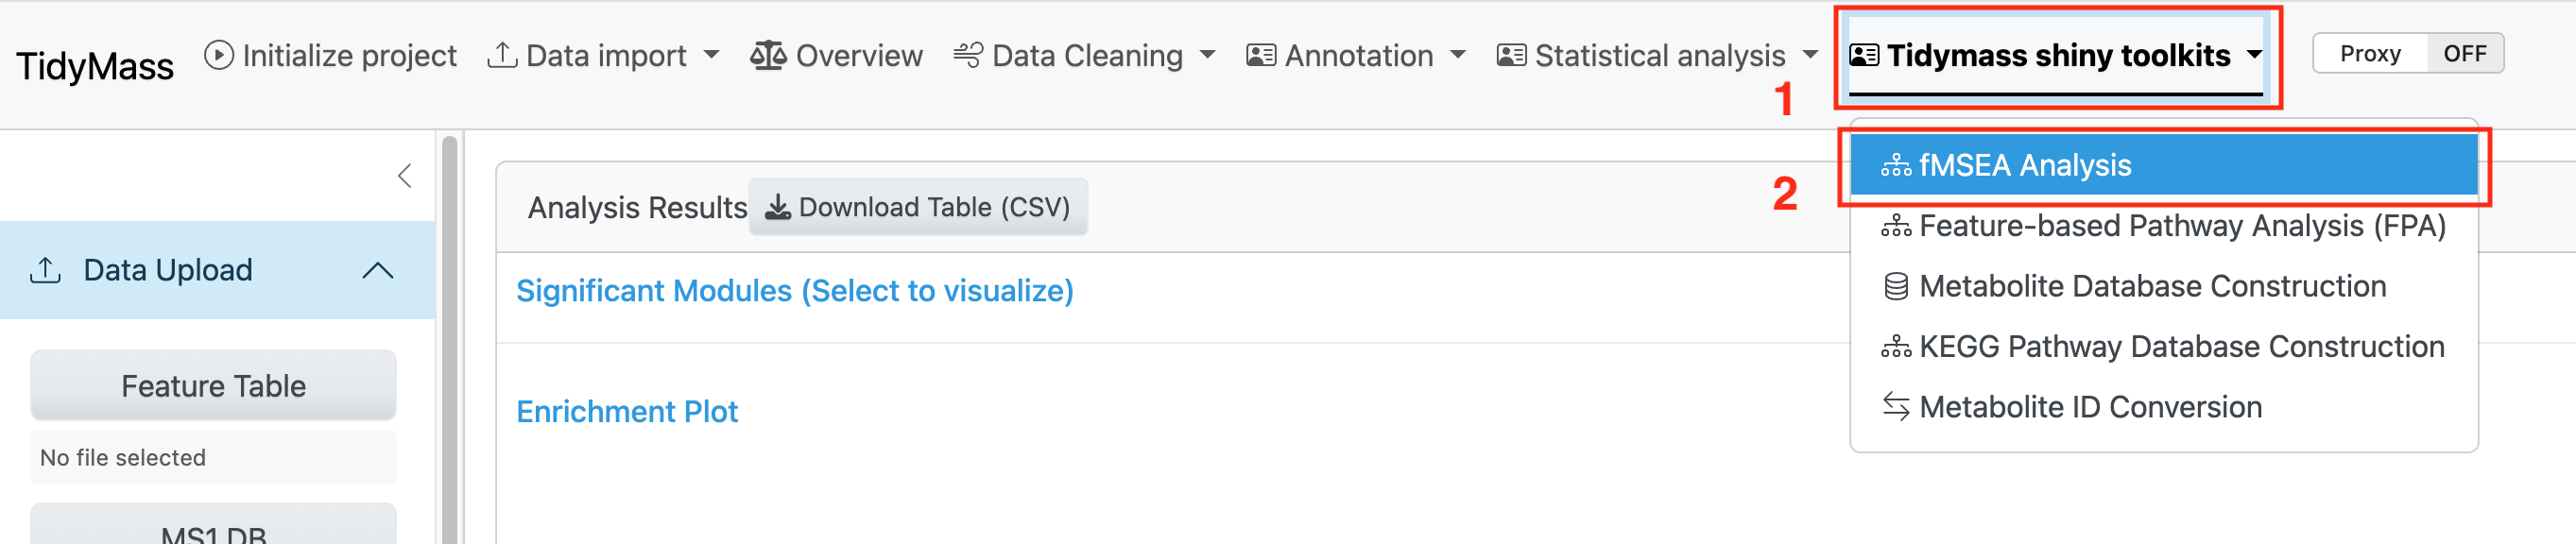Collapse the Data Upload section chevron
This screenshot has height=544, width=2576.
pos(377,270)
